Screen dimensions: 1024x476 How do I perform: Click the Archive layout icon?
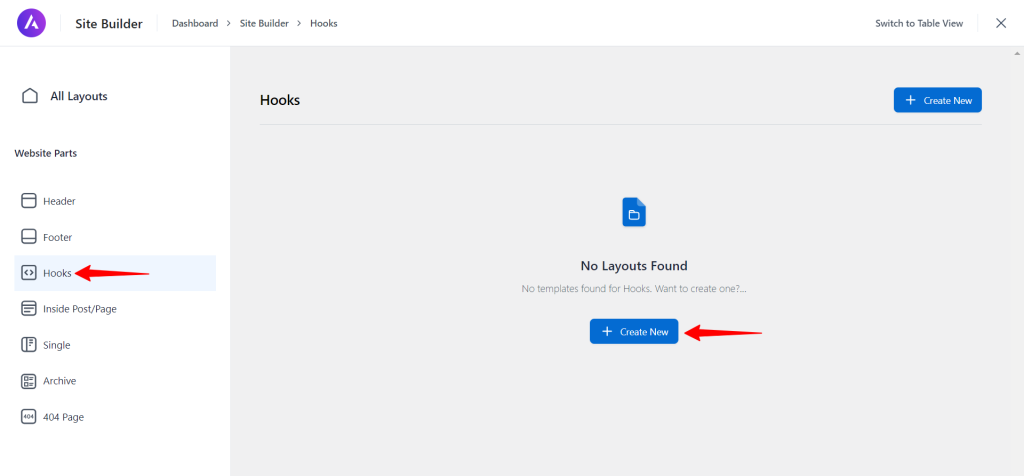[29, 381]
